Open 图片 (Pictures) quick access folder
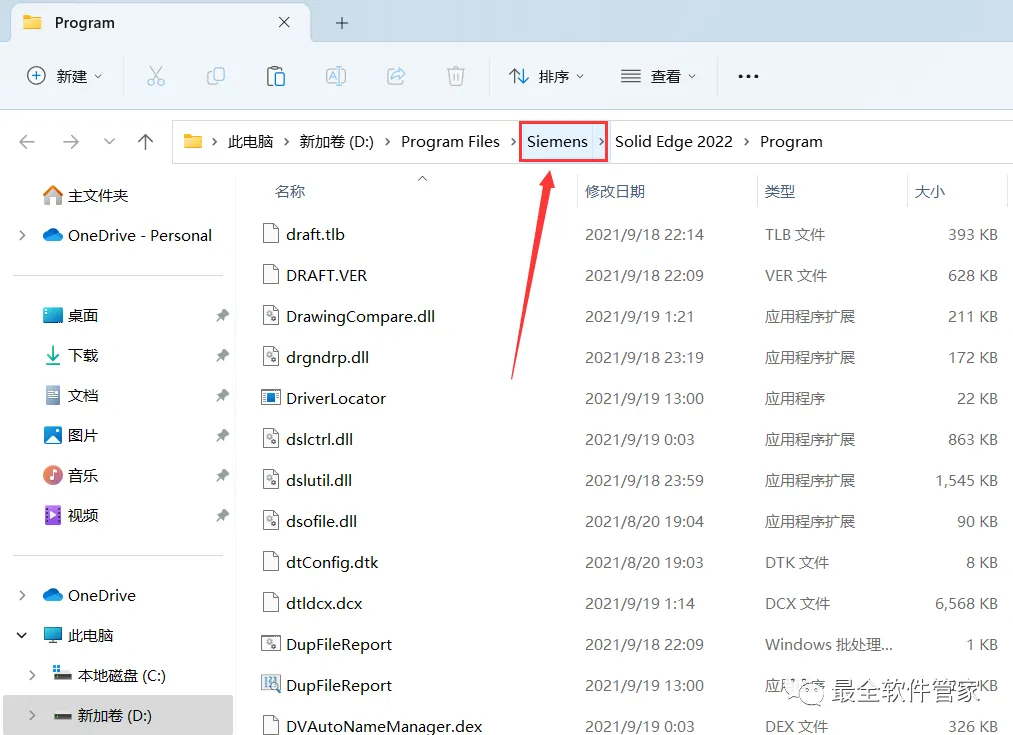Image resolution: width=1013 pixels, height=735 pixels. [71, 435]
